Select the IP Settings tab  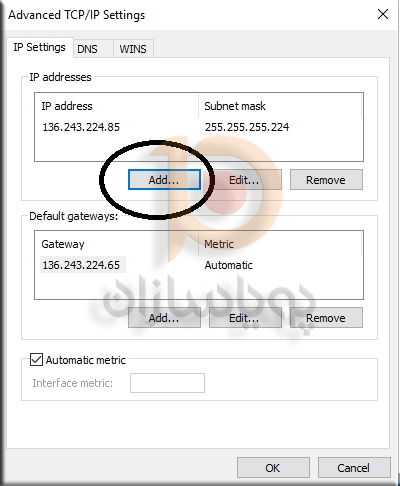coord(39,48)
